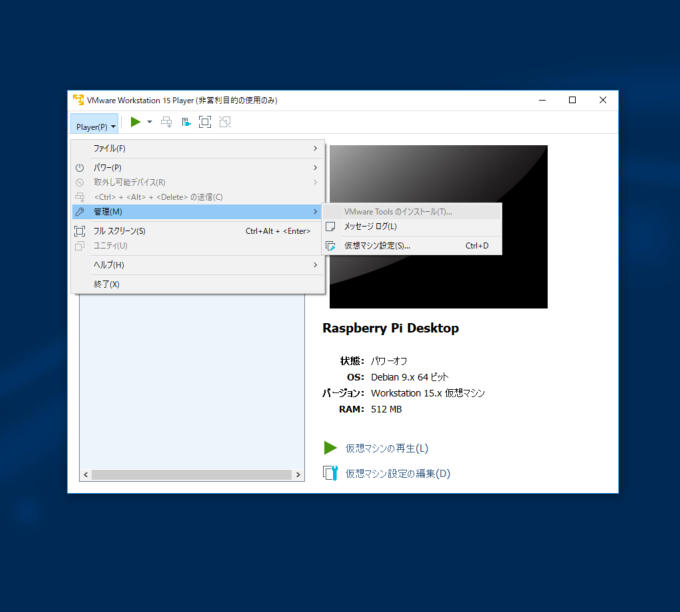Click the virtual machine settings toolbar icon

186,122
